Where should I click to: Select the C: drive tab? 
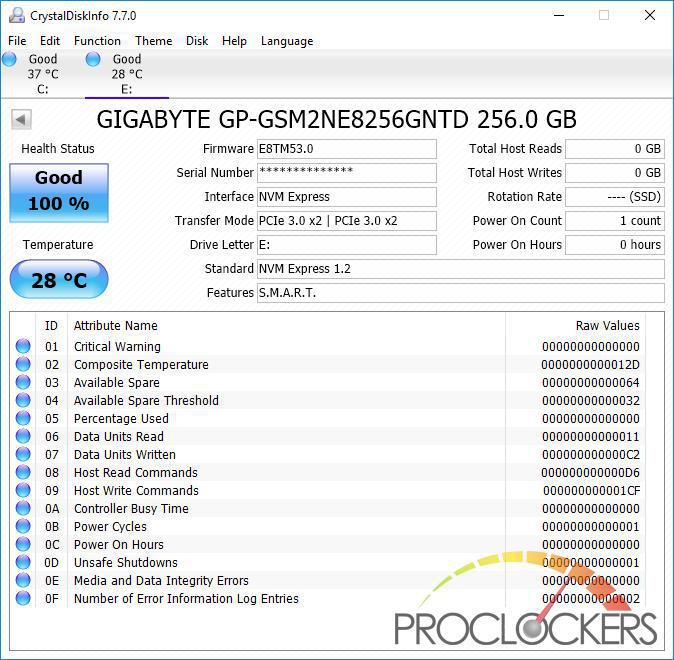point(43,74)
